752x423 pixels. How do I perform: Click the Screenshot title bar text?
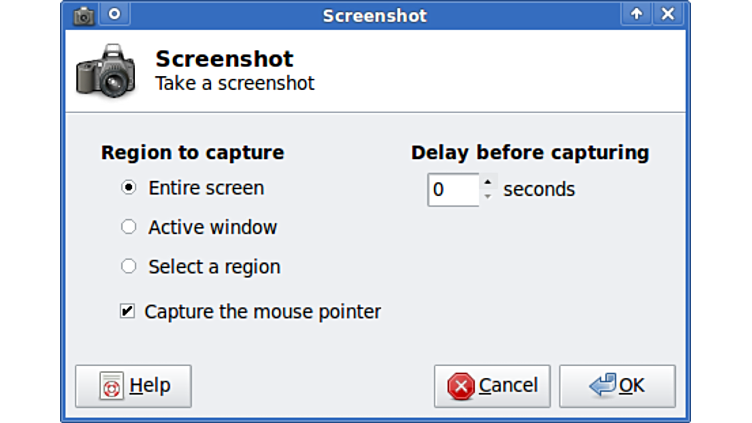pyautogui.click(x=375, y=15)
